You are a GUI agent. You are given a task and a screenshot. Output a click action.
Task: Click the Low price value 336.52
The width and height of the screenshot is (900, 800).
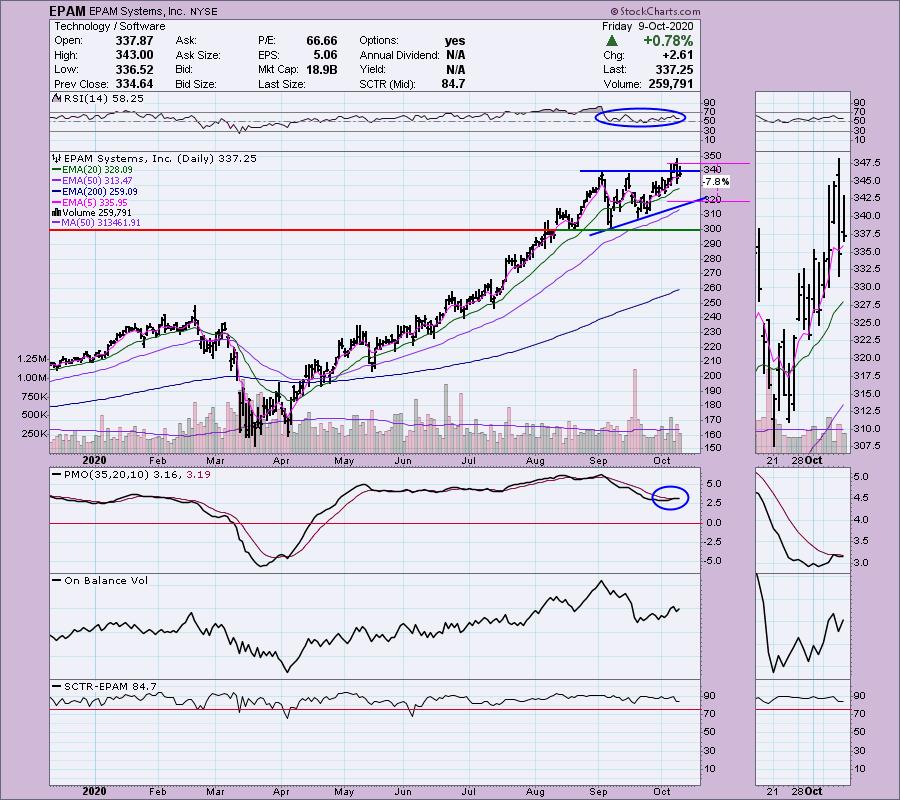point(134,69)
